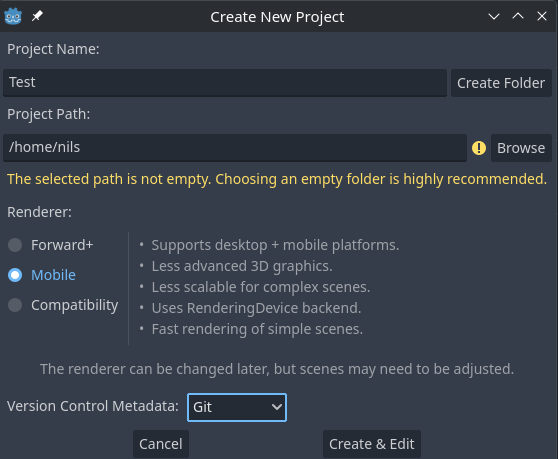Open the Version Control Metadata dropdown
Image resolution: width=558 pixels, height=459 pixels.
[x=237, y=407]
